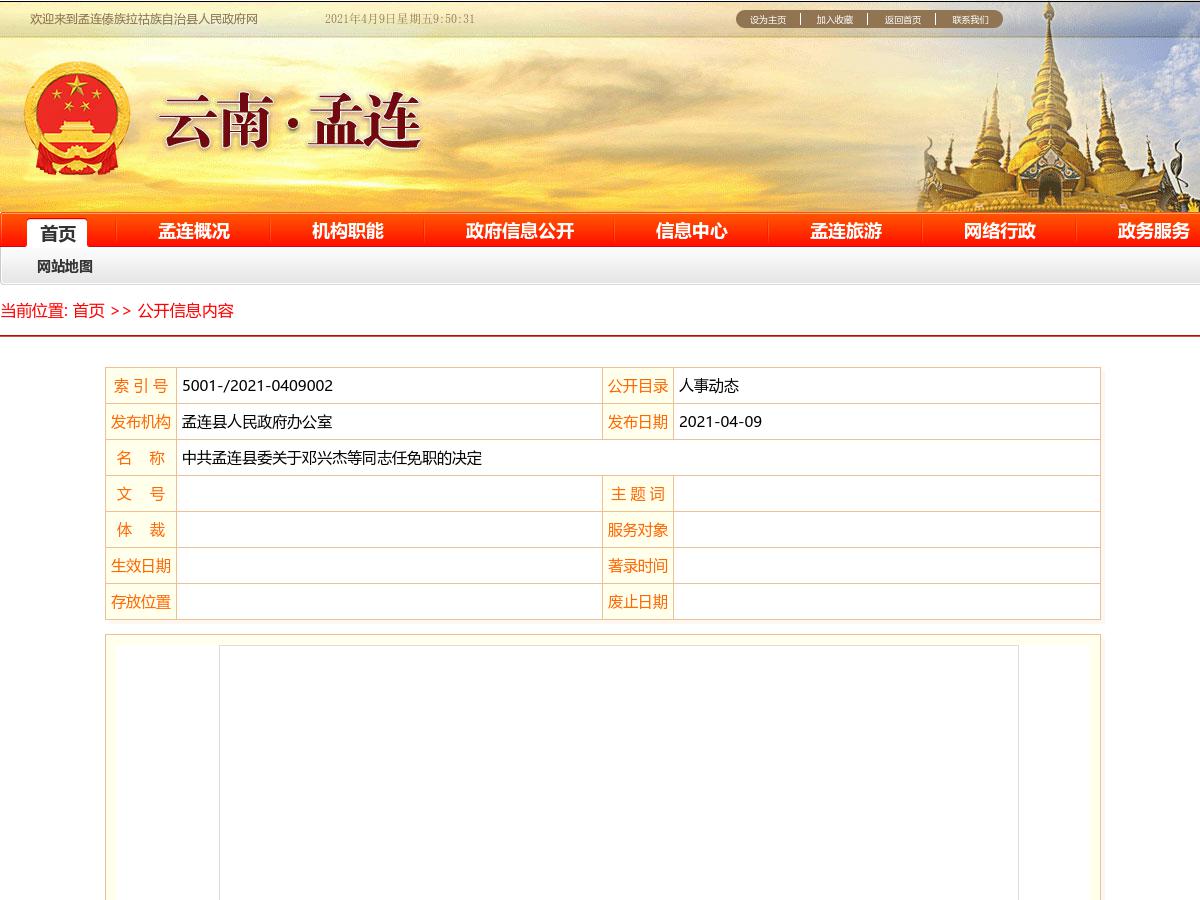
Task: Open the 信息中心 menu item
Action: [692, 231]
